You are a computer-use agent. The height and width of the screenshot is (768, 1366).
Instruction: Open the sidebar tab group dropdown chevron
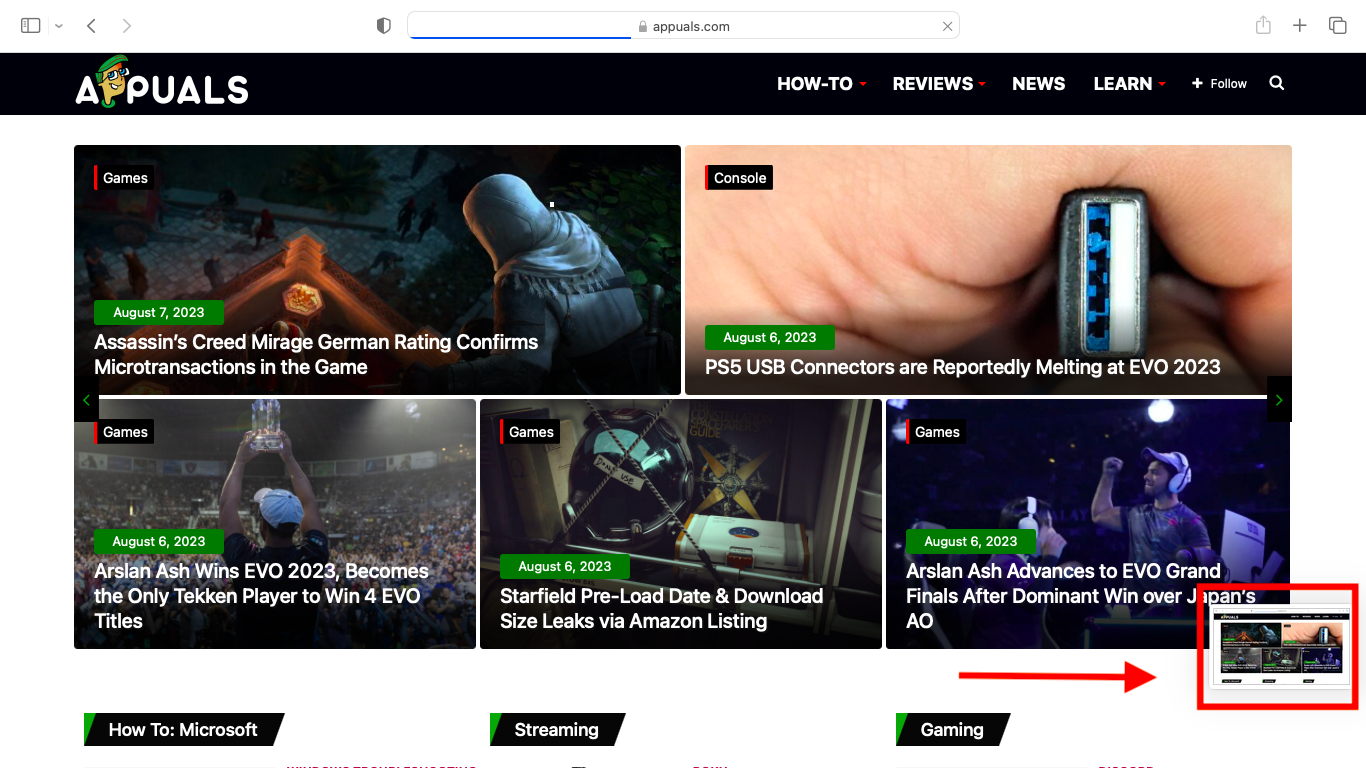(x=59, y=26)
